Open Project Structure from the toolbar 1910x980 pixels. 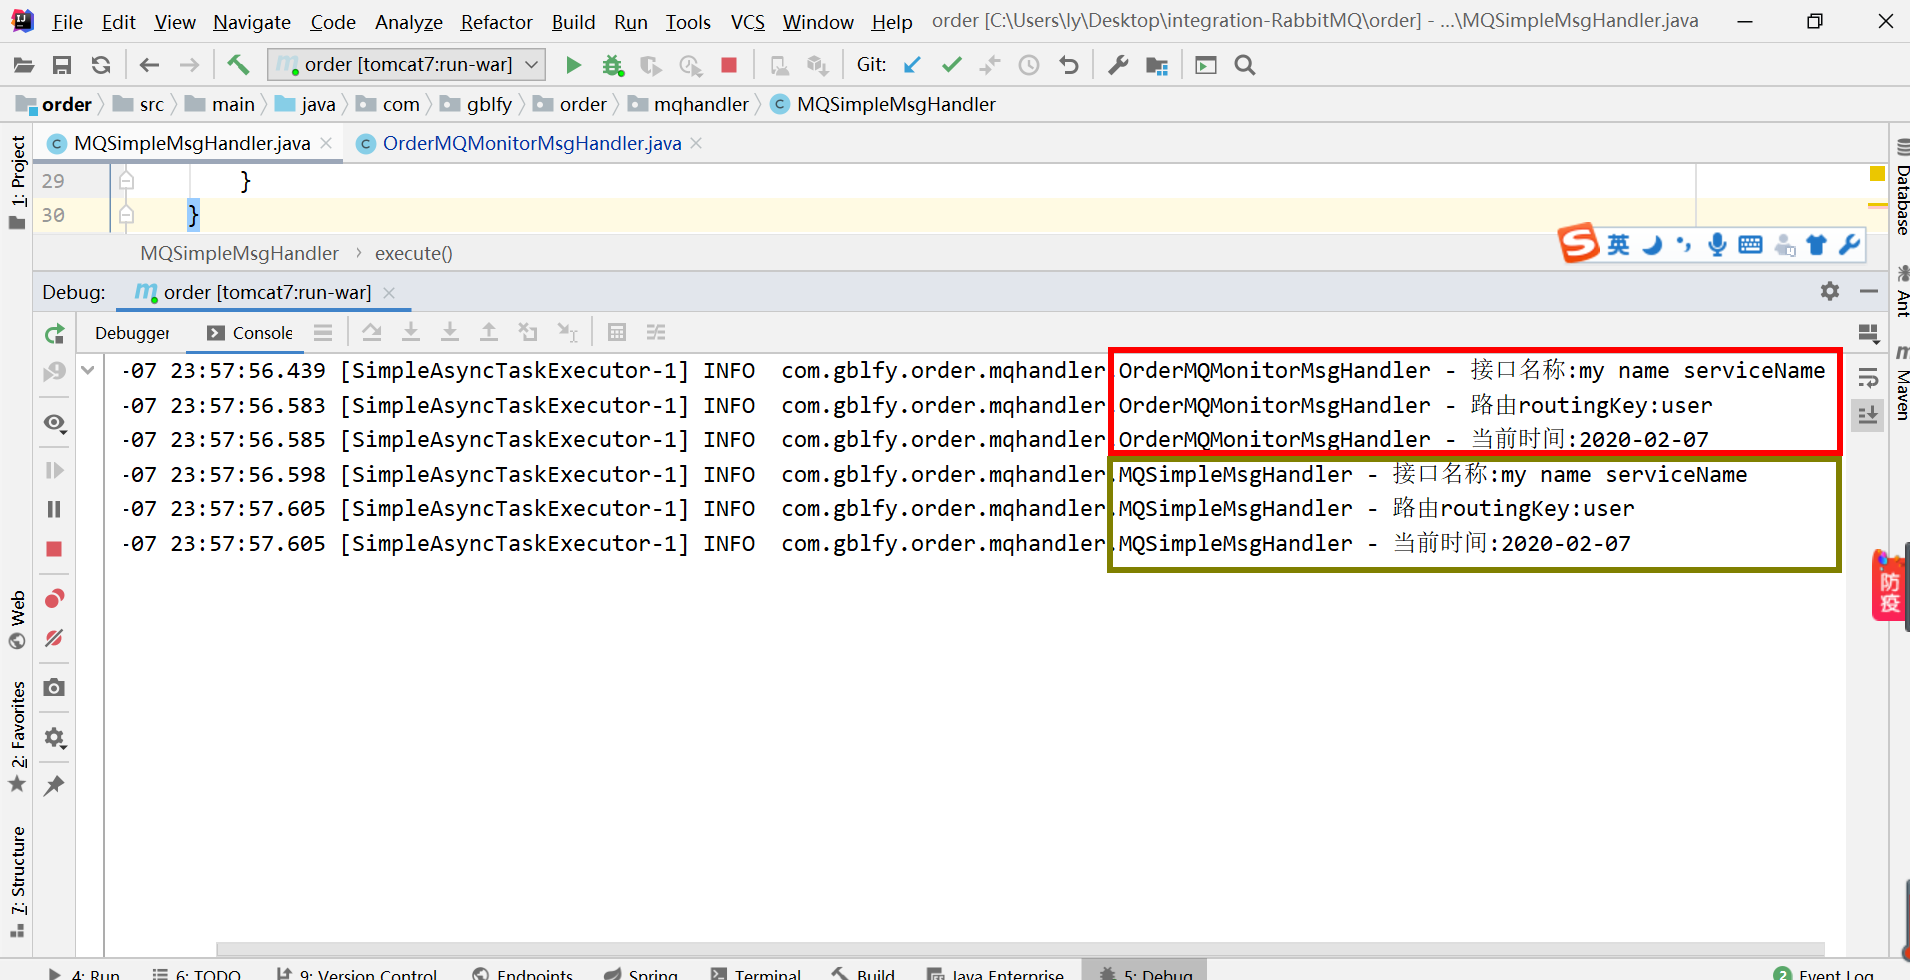[x=1157, y=65]
